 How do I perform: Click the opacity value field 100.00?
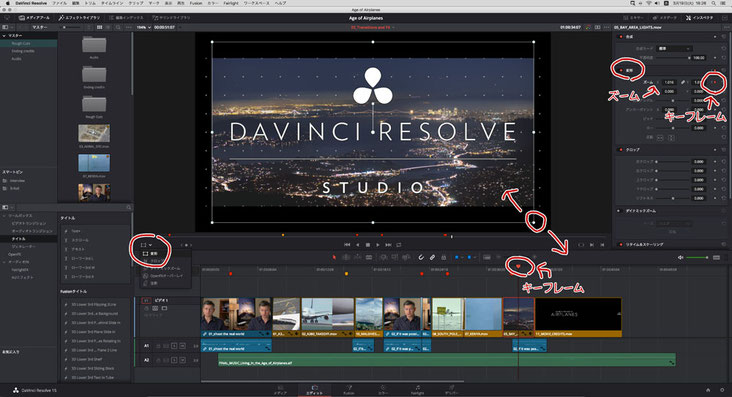pos(698,58)
